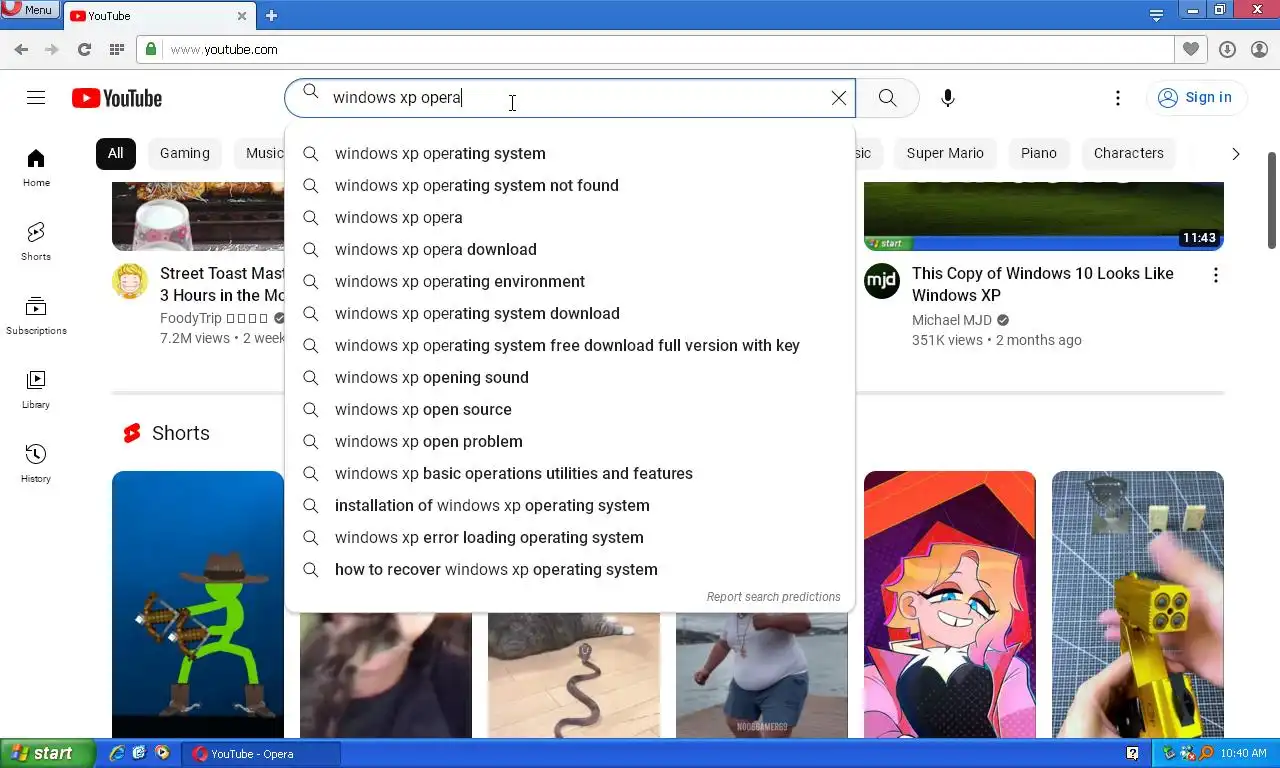Report search predictions link
Screen dimensions: 1280x768
click(773, 597)
